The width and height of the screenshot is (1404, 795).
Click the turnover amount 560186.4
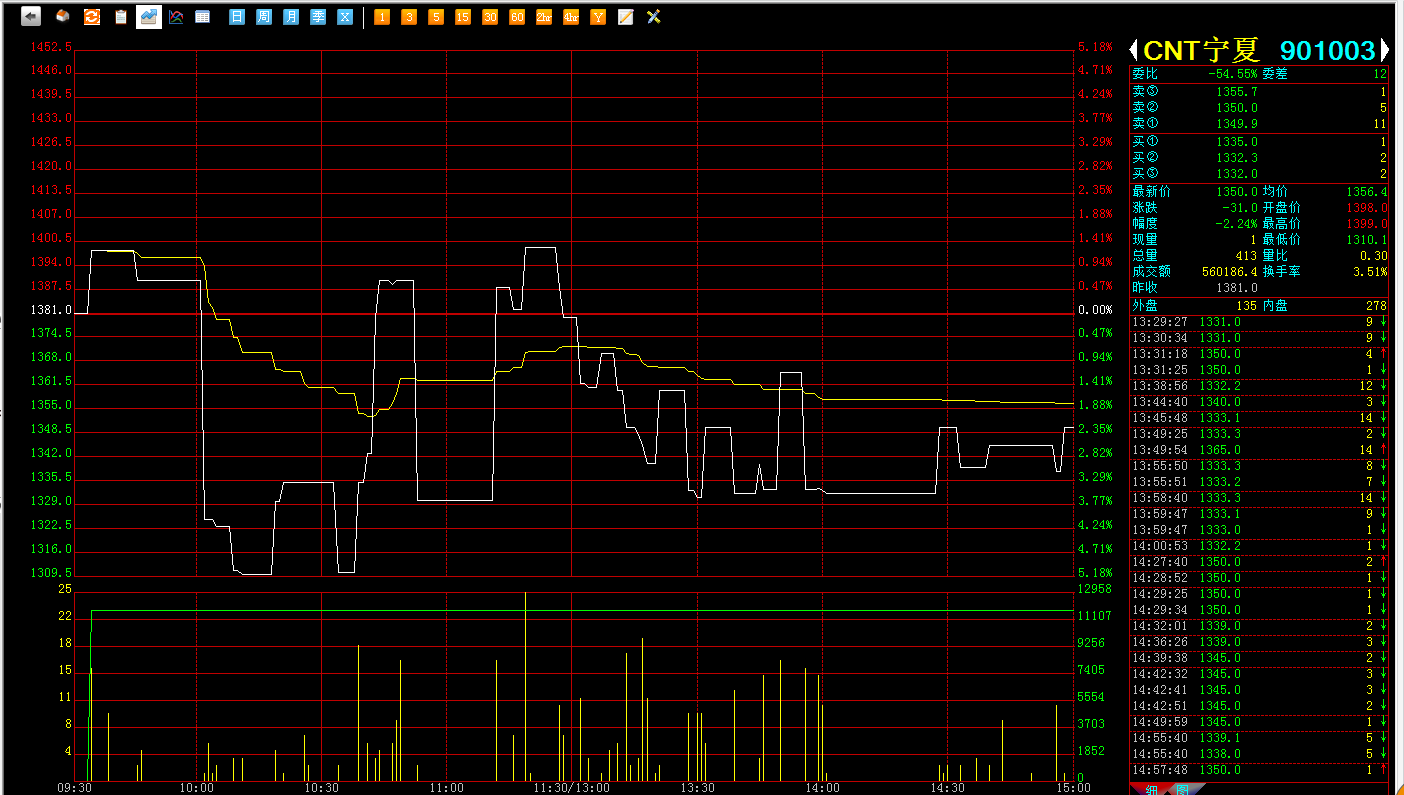pyautogui.click(x=1230, y=271)
